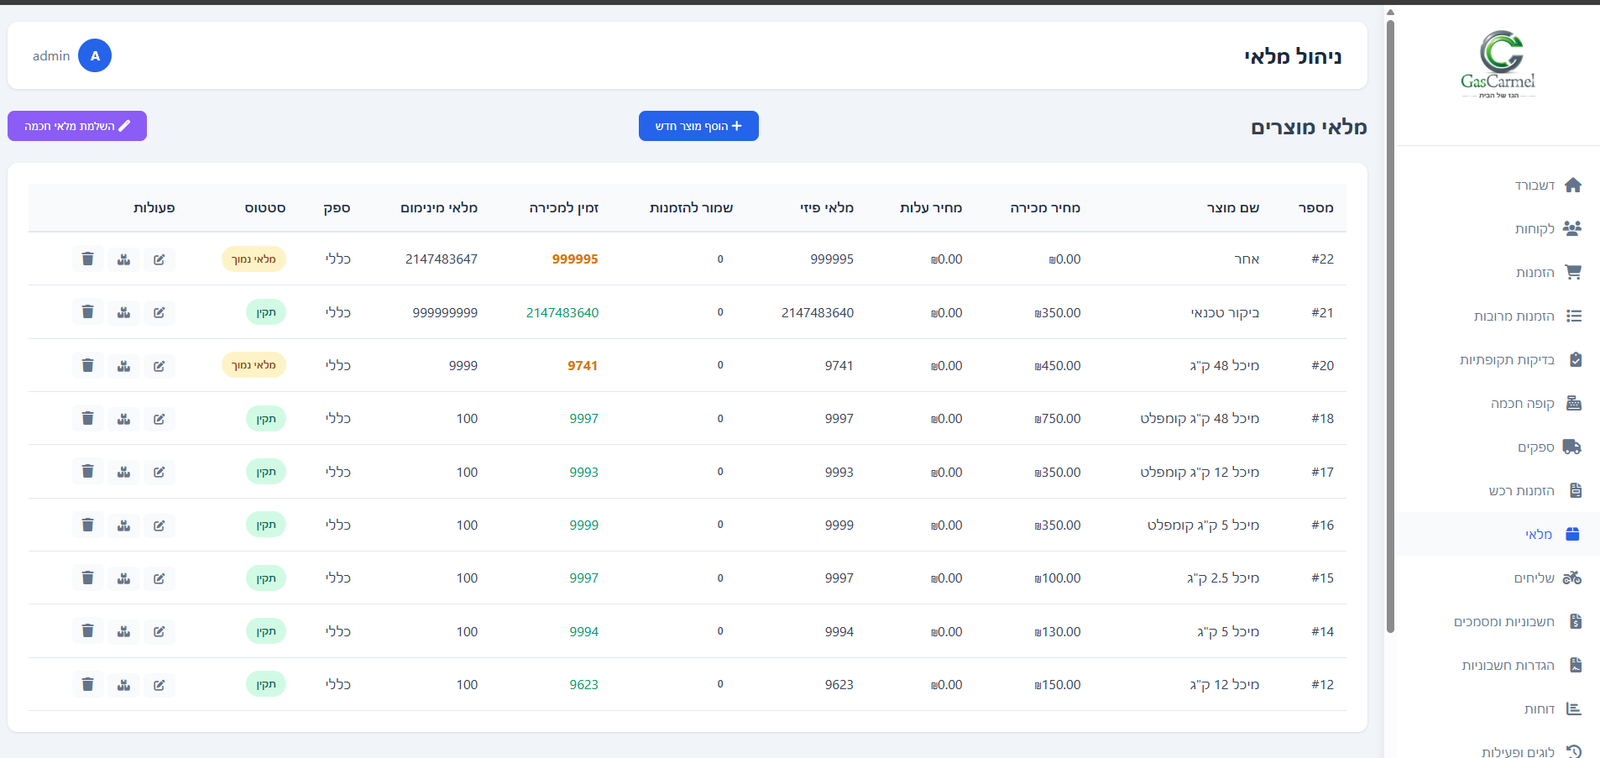The width and height of the screenshot is (1600, 758).
Task: Click השלמת מלאי חכמה purple button
Action: tap(77, 126)
